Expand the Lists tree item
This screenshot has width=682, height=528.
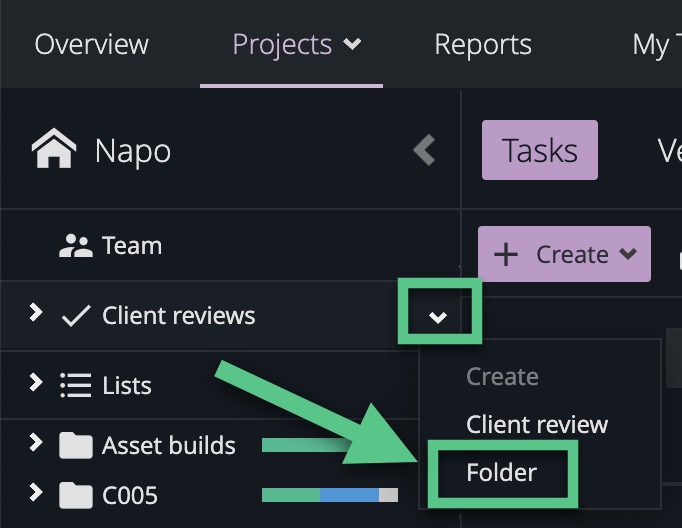coord(36,383)
